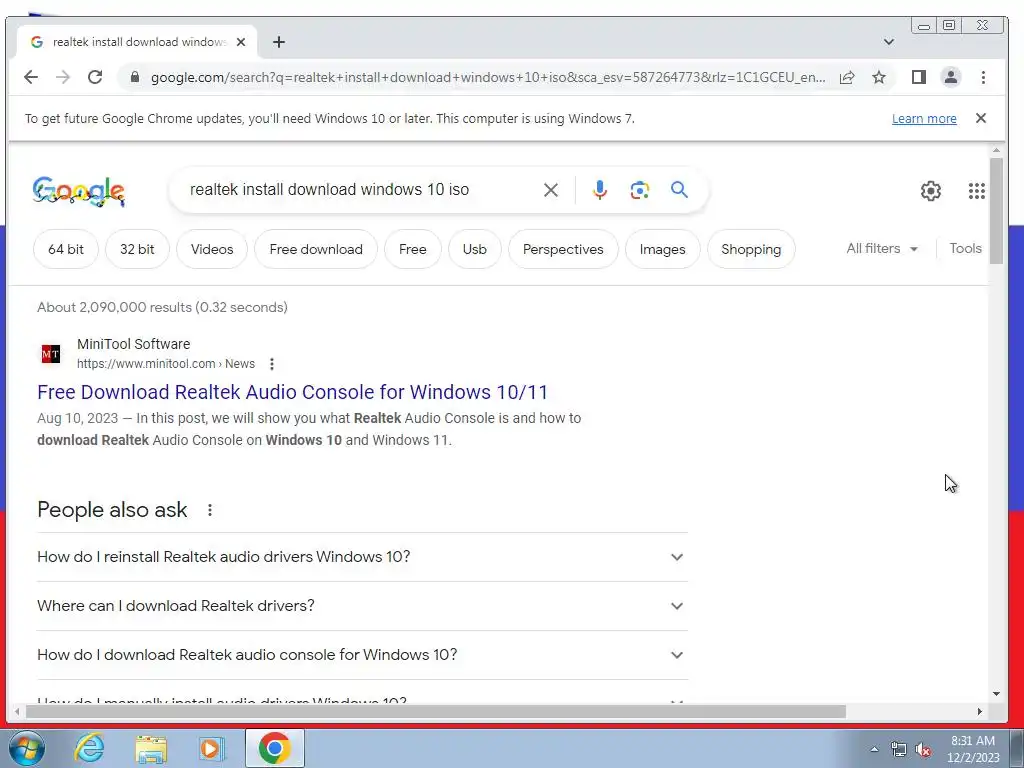Screen dimensions: 1024x768
Task: Open Free Download Realtek Audio Console link
Action: pyautogui.click(x=293, y=392)
